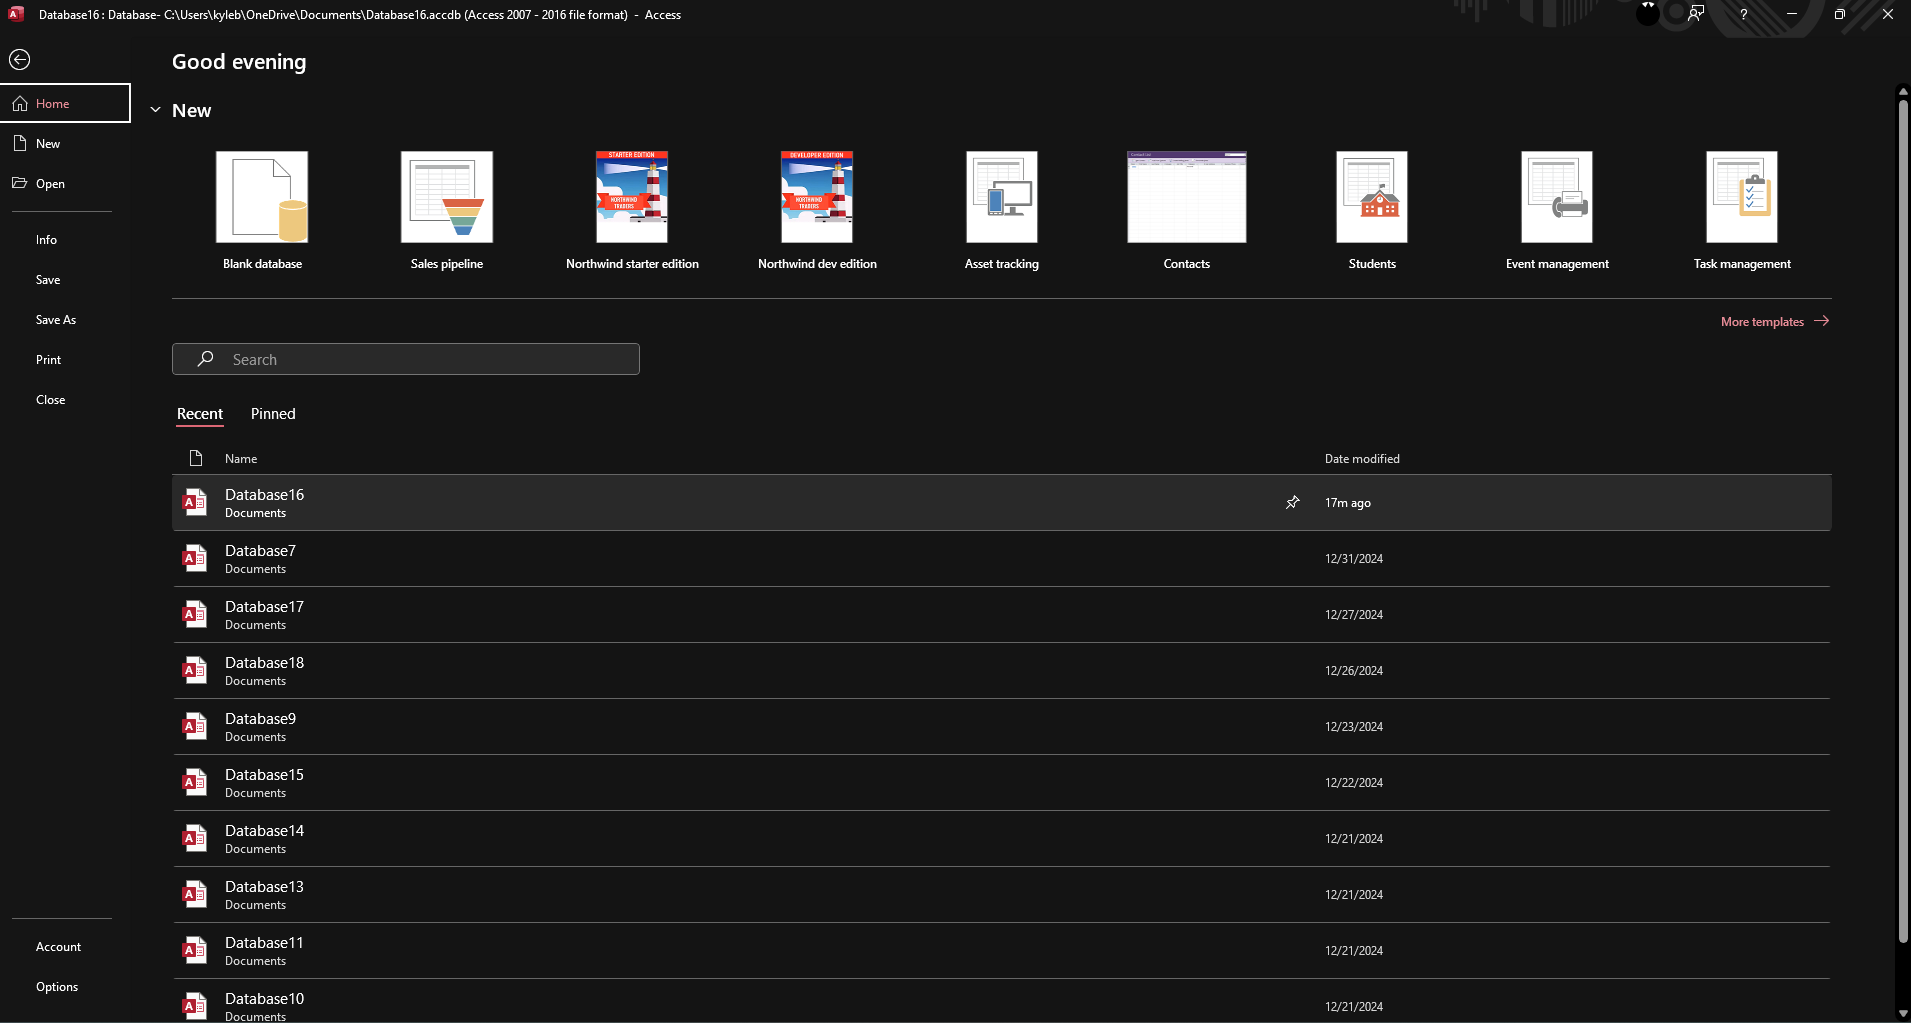The width and height of the screenshot is (1911, 1023).
Task: Pin Database16 to the list
Action: (1293, 502)
